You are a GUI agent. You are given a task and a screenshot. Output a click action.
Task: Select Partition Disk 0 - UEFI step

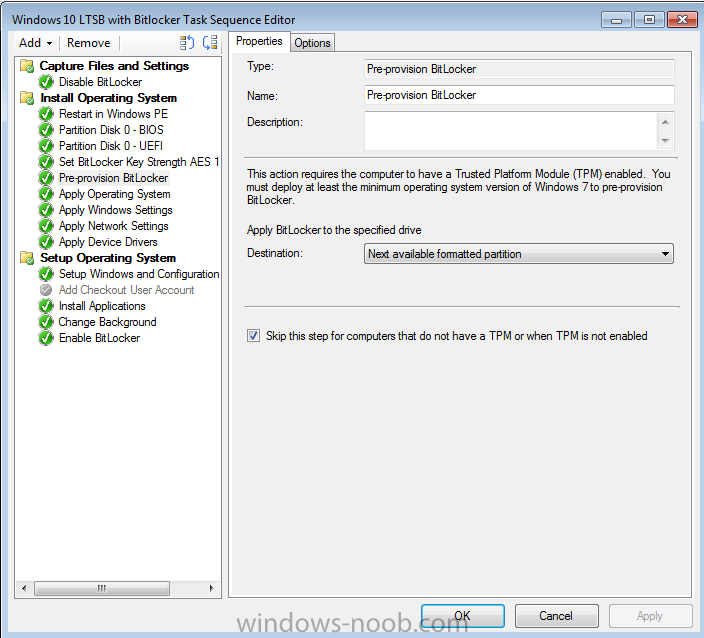[111, 146]
